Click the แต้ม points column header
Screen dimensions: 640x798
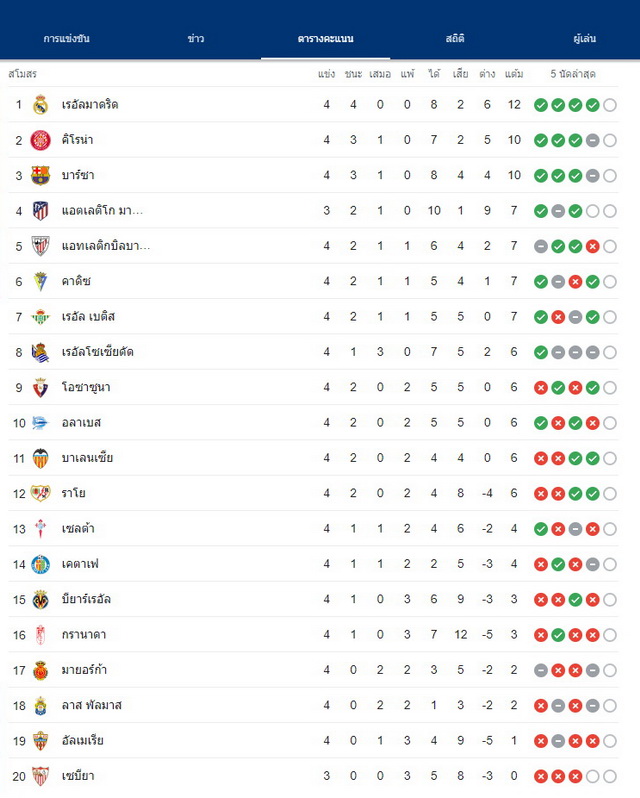[514, 74]
